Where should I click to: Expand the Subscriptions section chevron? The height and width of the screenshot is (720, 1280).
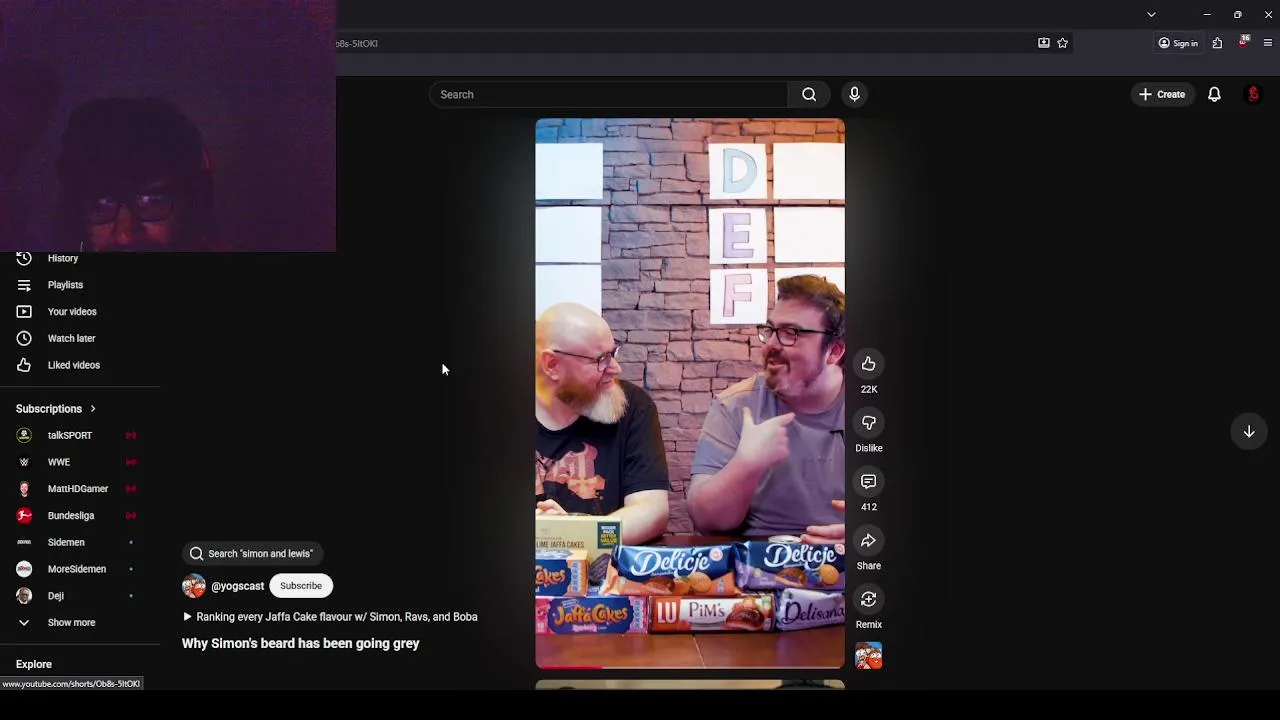[x=93, y=409]
